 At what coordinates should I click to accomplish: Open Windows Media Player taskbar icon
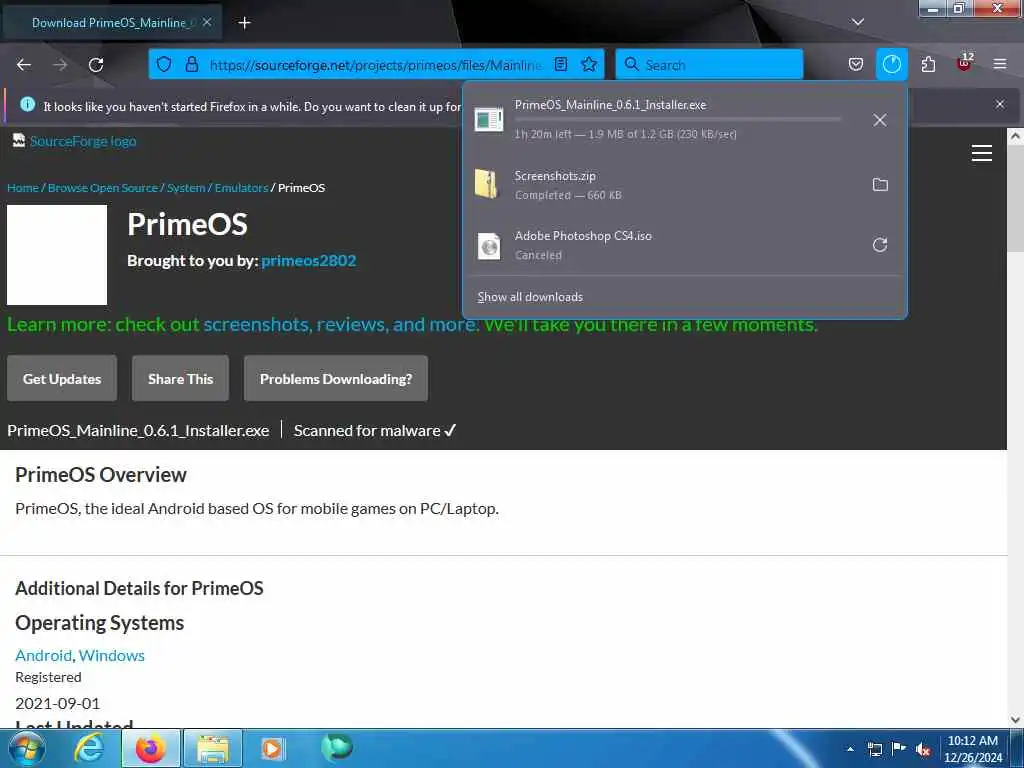(x=272, y=748)
